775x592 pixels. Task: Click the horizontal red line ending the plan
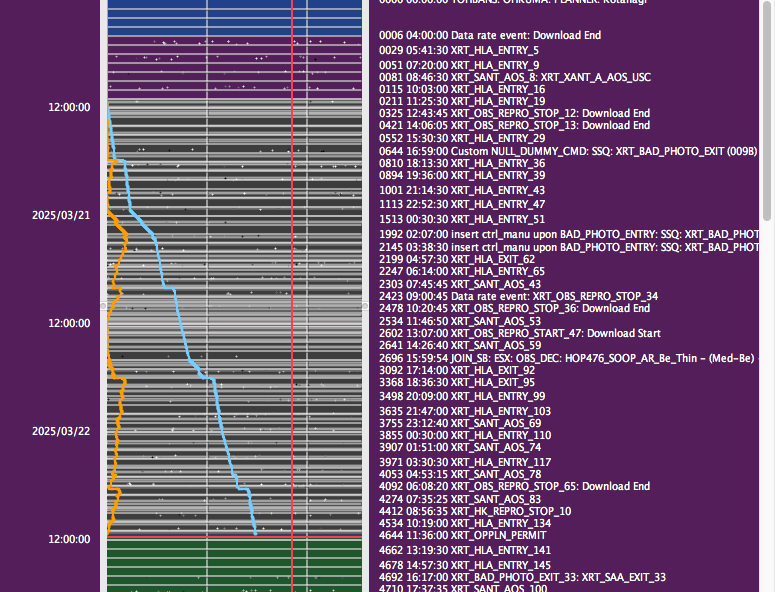tap(234, 537)
